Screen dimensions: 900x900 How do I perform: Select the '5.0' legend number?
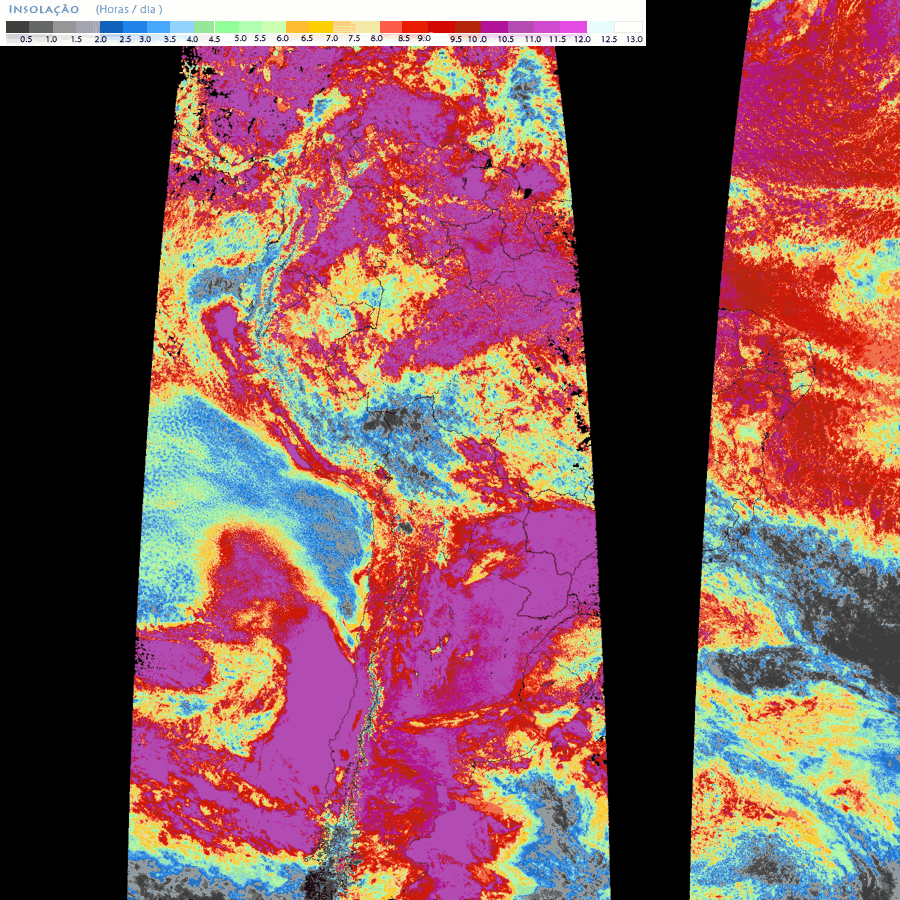[x=240, y=38]
